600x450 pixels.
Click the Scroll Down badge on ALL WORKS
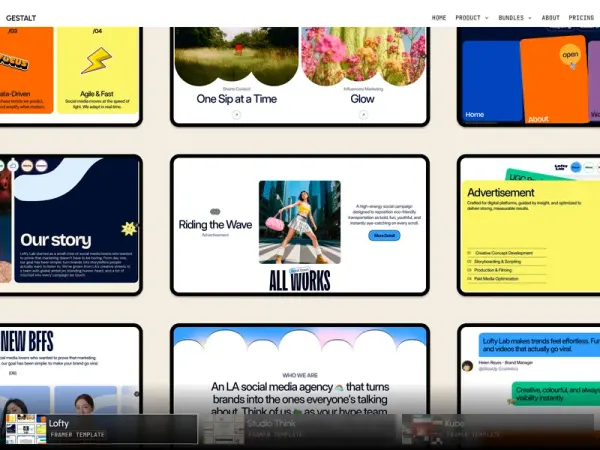[x=300, y=270]
